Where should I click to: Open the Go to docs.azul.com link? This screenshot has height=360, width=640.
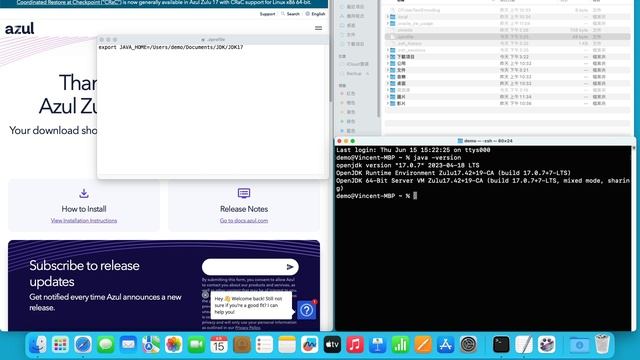[x=244, y=220]
